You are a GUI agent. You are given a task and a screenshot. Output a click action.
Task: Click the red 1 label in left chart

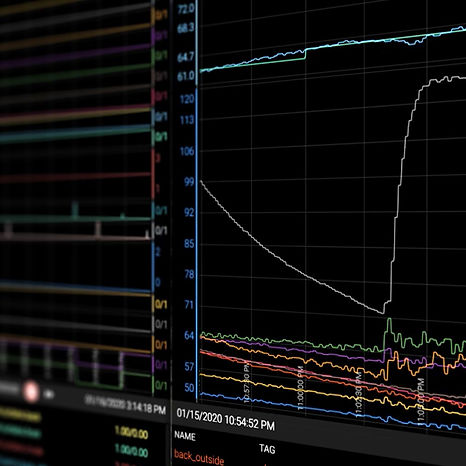tap(158, 189)
